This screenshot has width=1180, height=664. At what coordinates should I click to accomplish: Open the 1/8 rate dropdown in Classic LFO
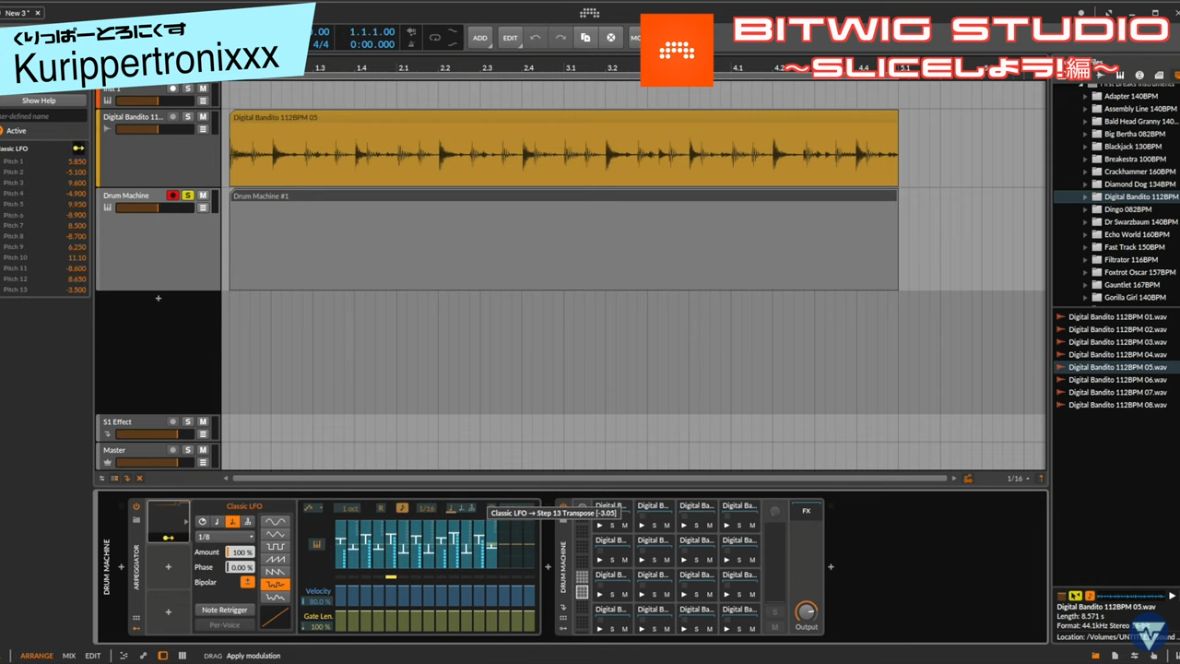coord(225,537)
